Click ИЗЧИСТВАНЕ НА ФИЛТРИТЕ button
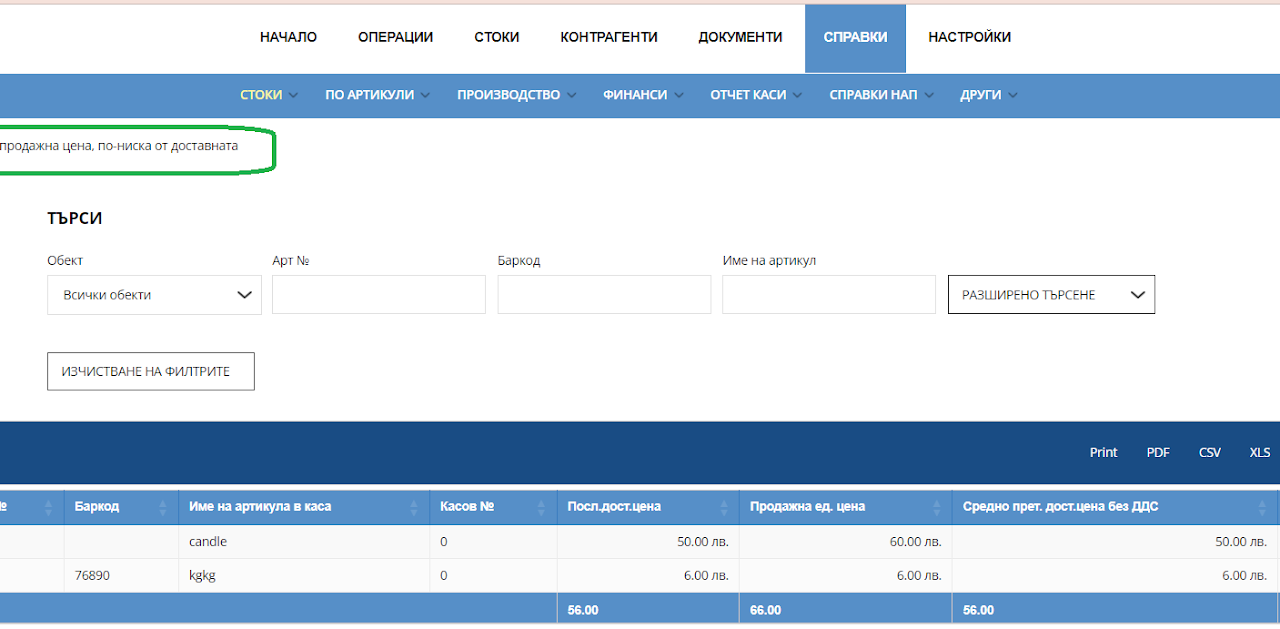The height and width of the screenshot is (629, 1280). (151, 371)
